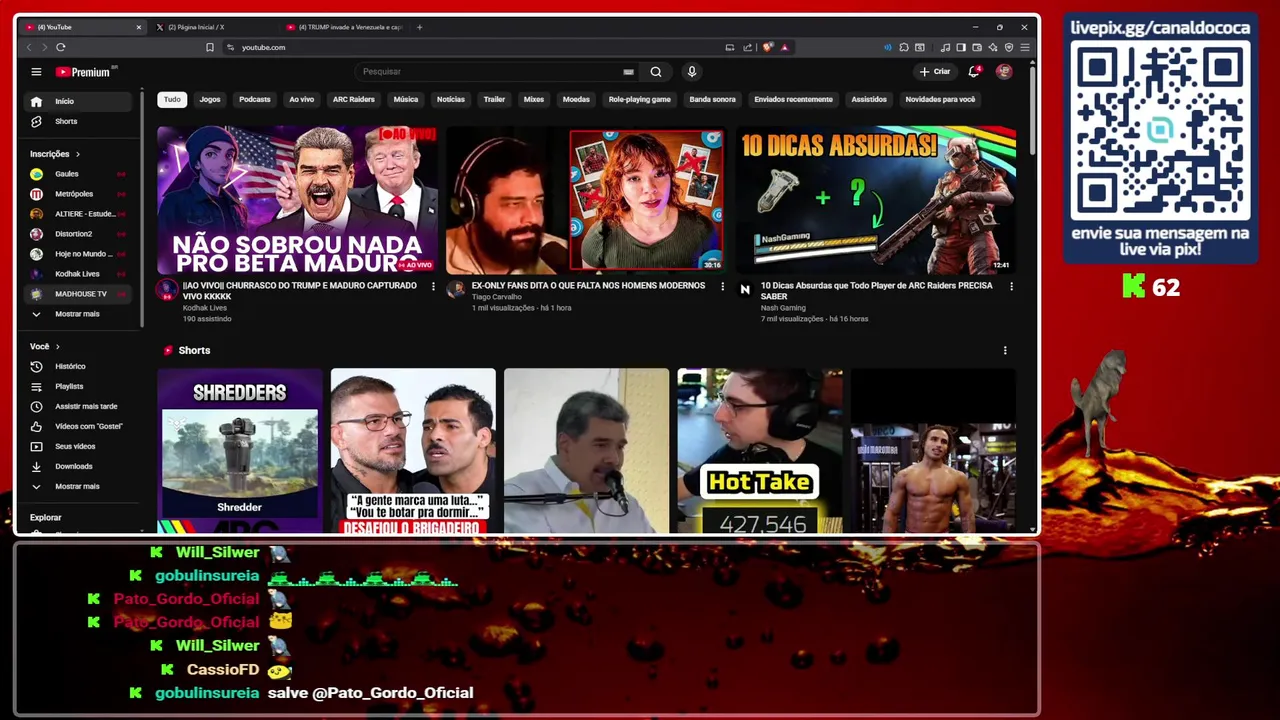This screenshot has width=1280, height=720.
Task: Expand the Você section chevron
Action: pos(57,346)
